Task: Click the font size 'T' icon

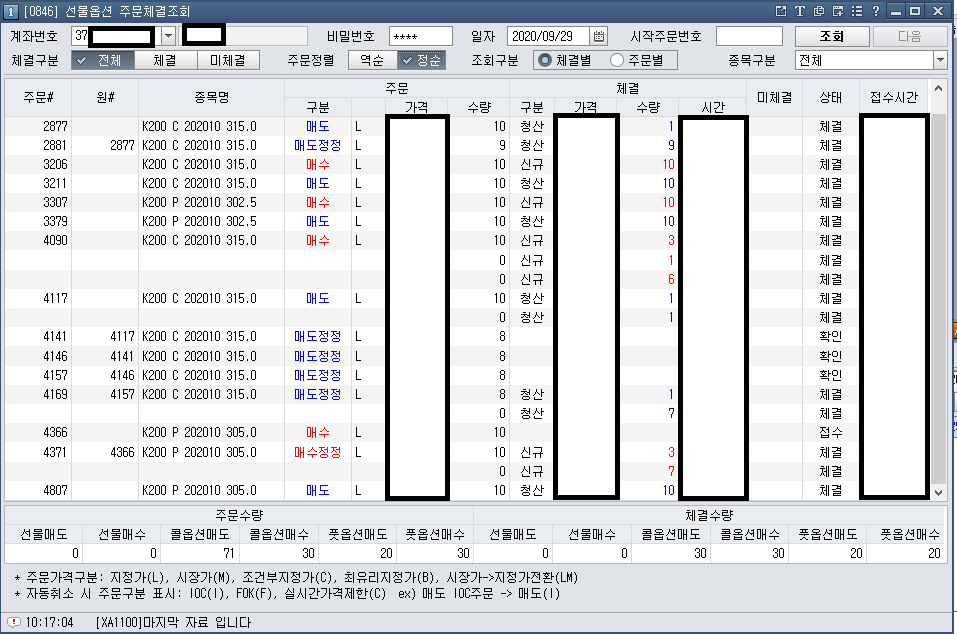Action: pyautogui.click(x=800, y=11)
